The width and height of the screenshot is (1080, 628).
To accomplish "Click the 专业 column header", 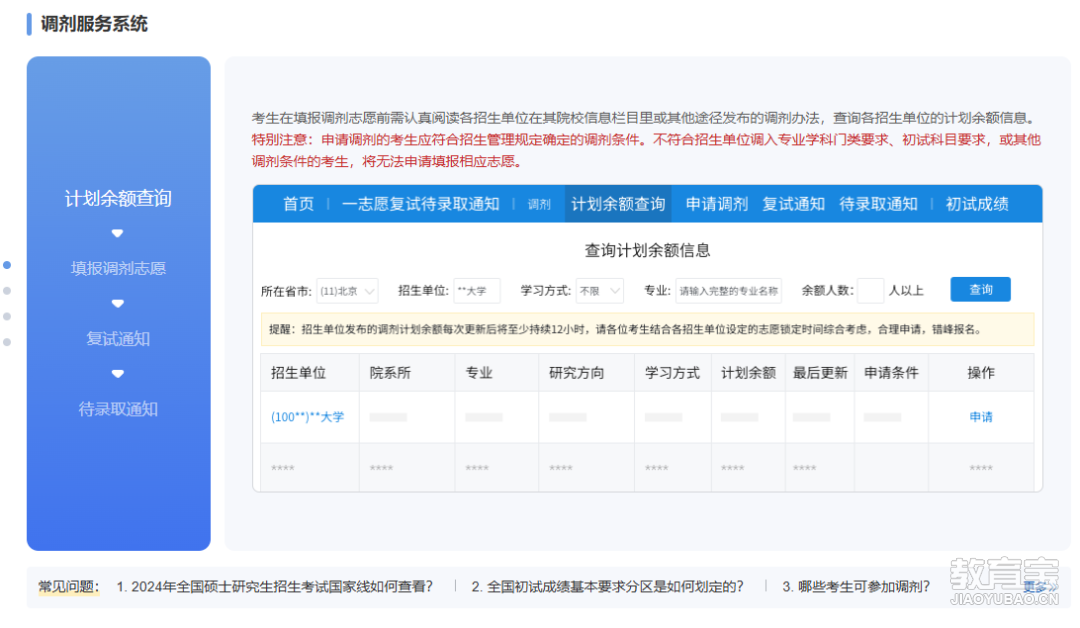I will (x=479, y=373).
